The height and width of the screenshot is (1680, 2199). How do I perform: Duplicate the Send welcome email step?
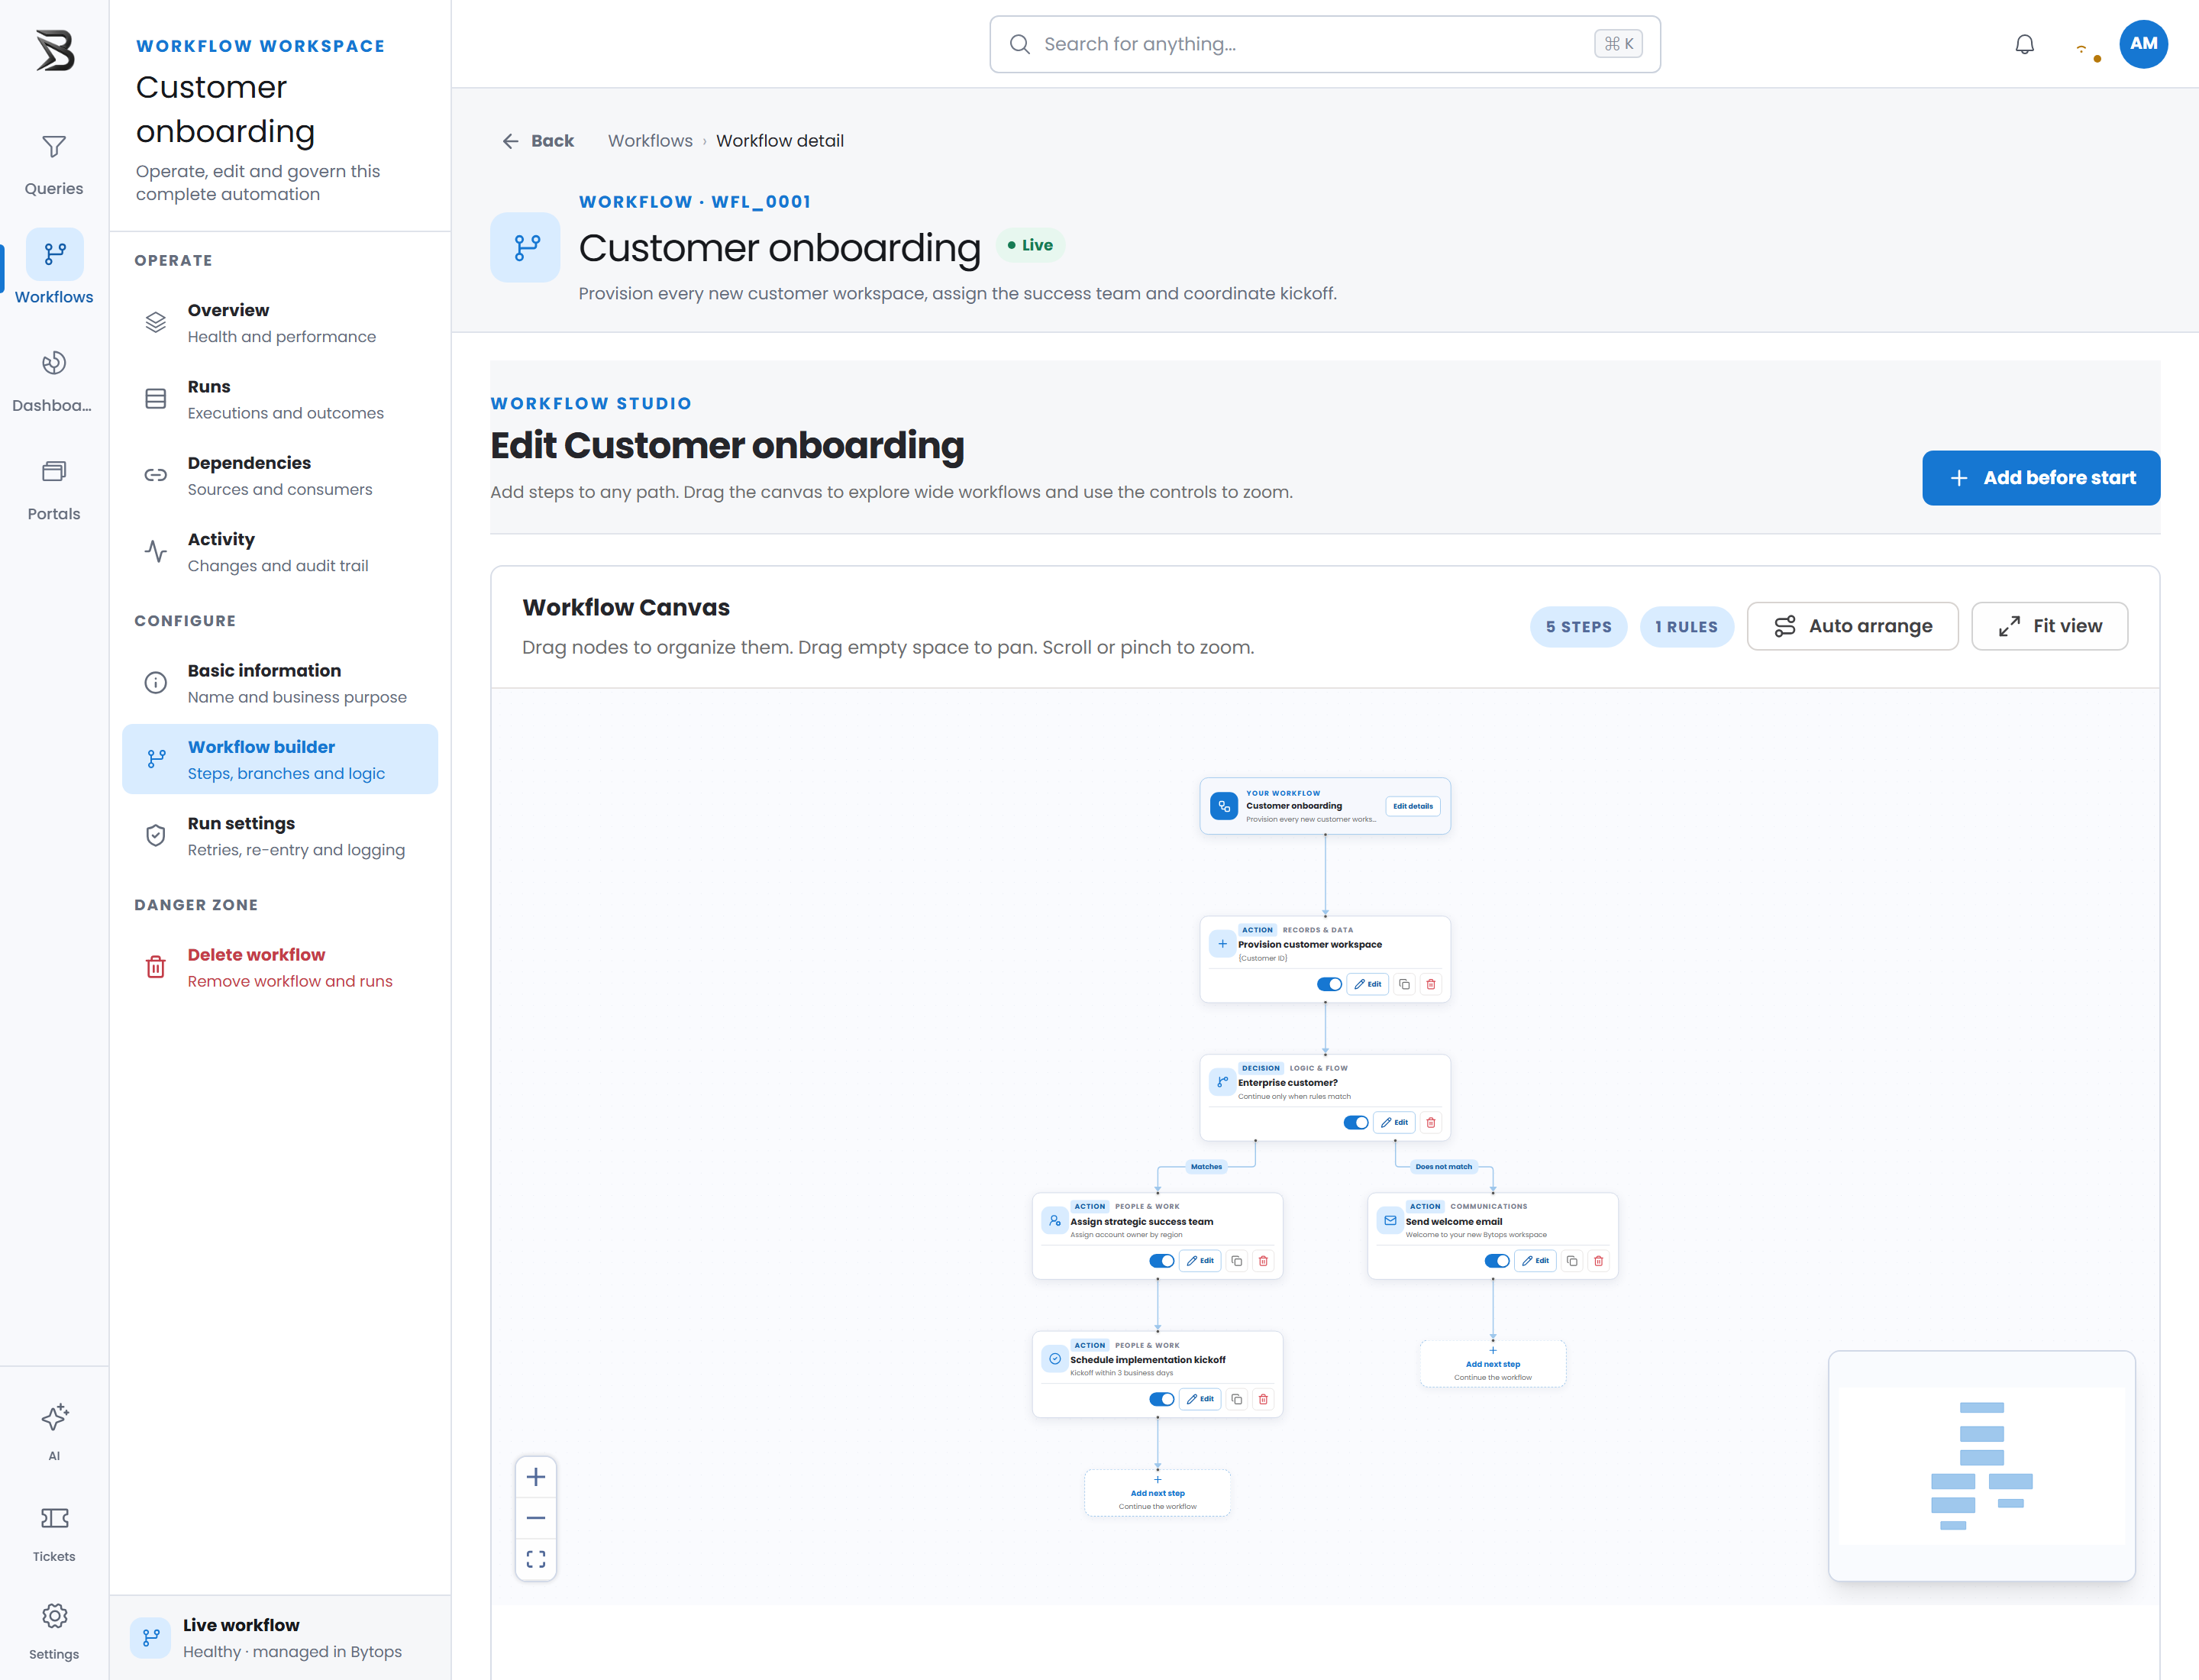(1572, 1261)
